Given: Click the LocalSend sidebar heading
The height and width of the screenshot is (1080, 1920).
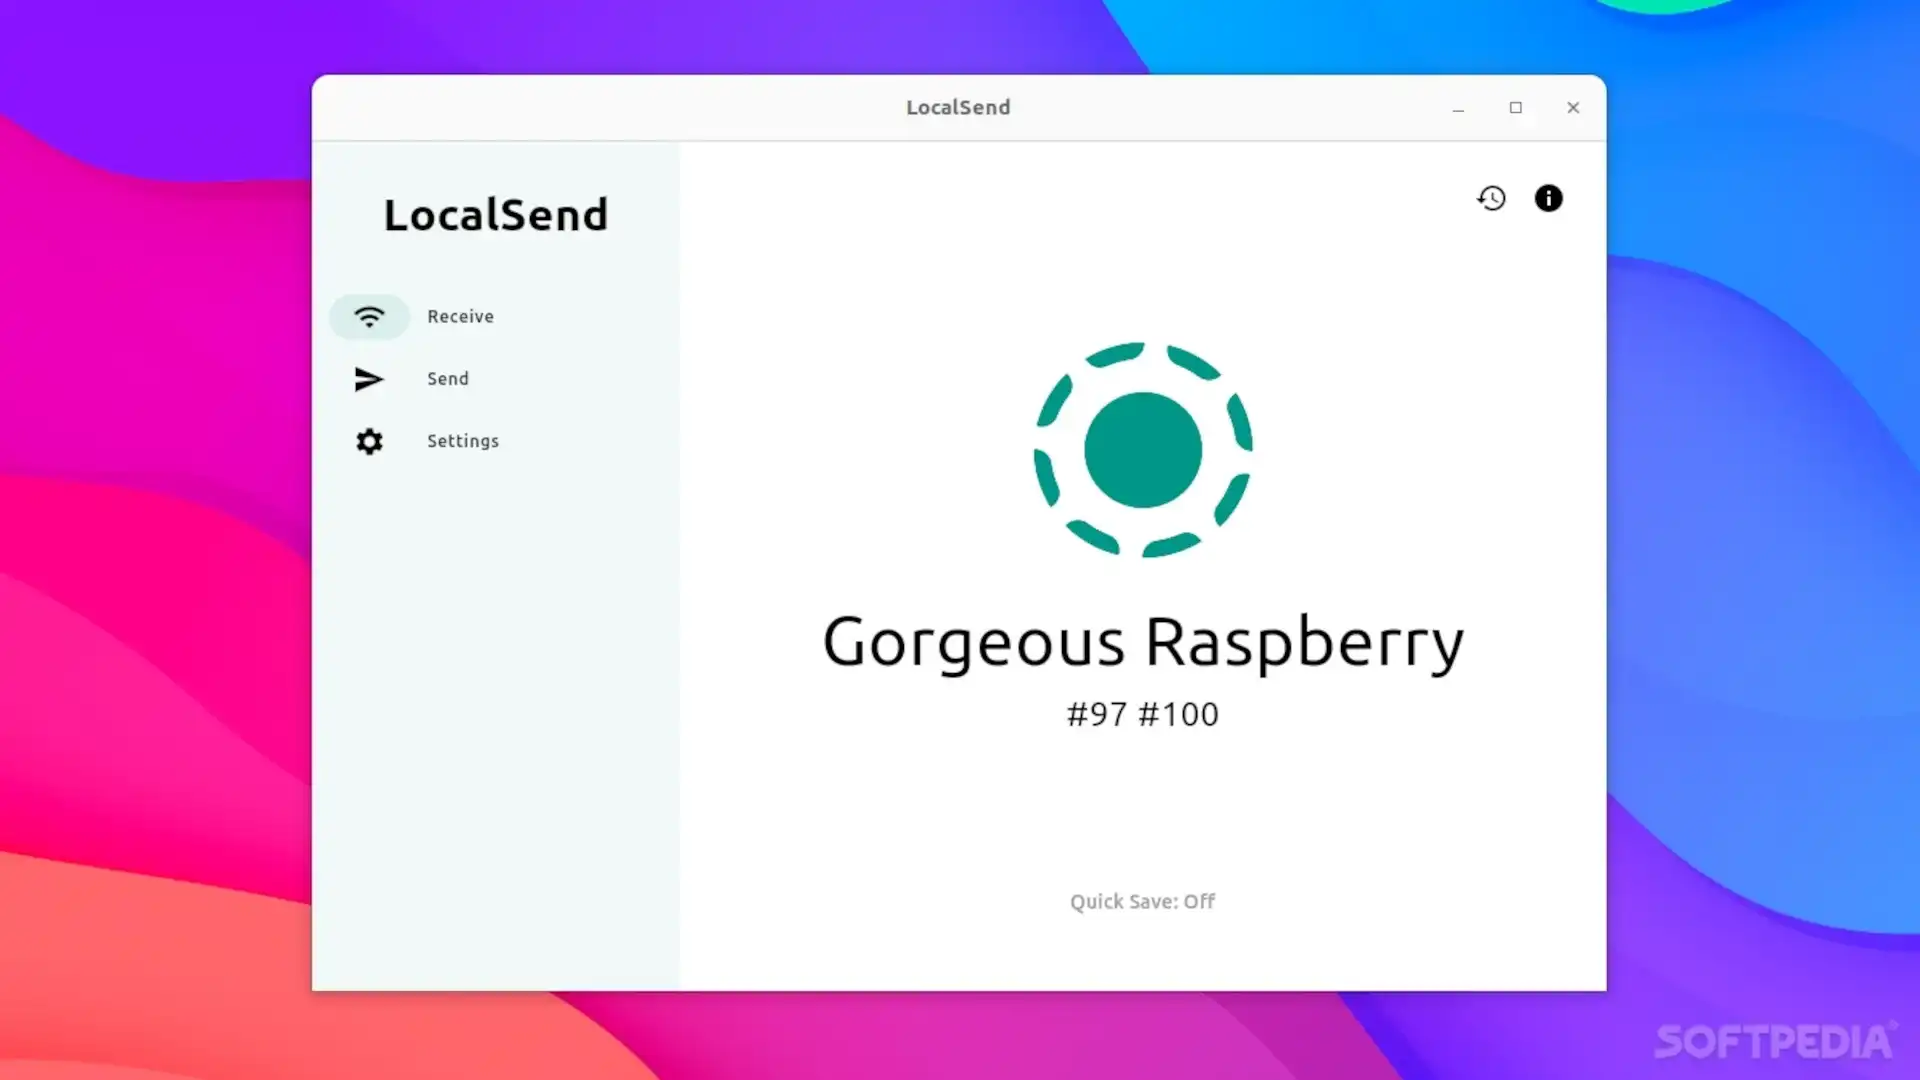Looking at the screenshot, I should tap(496, 215).
